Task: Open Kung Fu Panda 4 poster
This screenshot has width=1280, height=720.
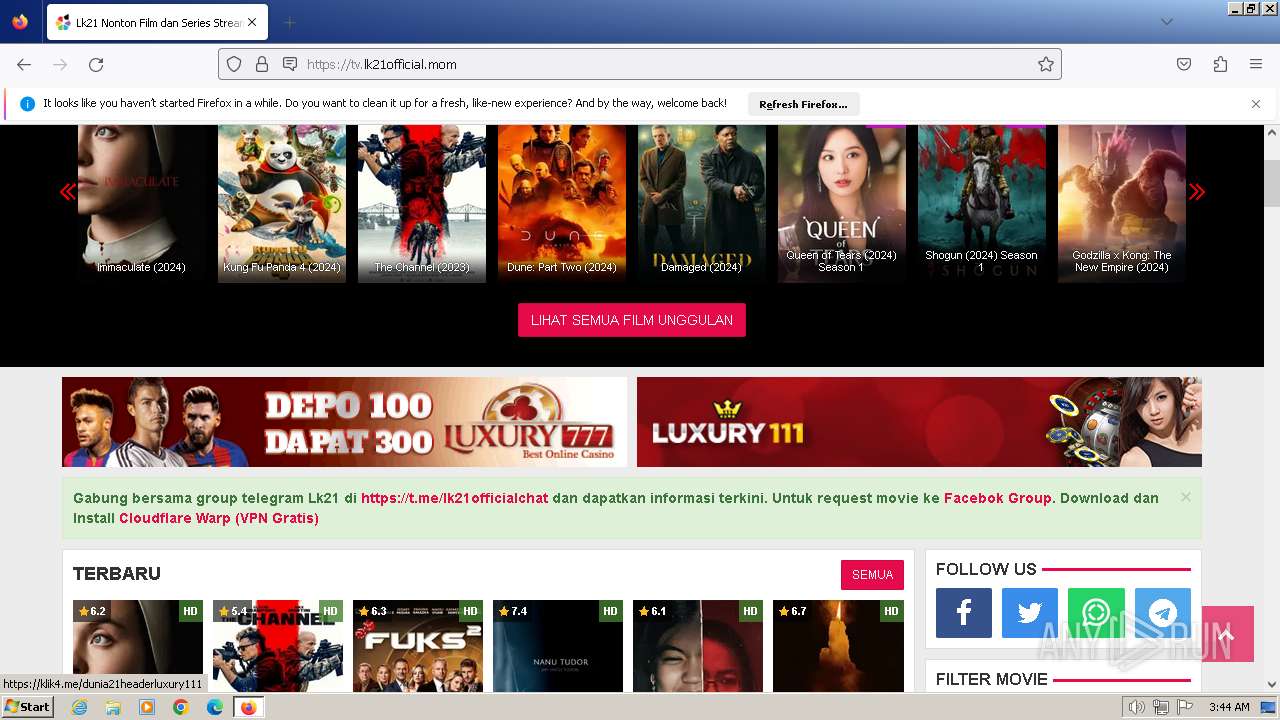Action: point(282,203)
